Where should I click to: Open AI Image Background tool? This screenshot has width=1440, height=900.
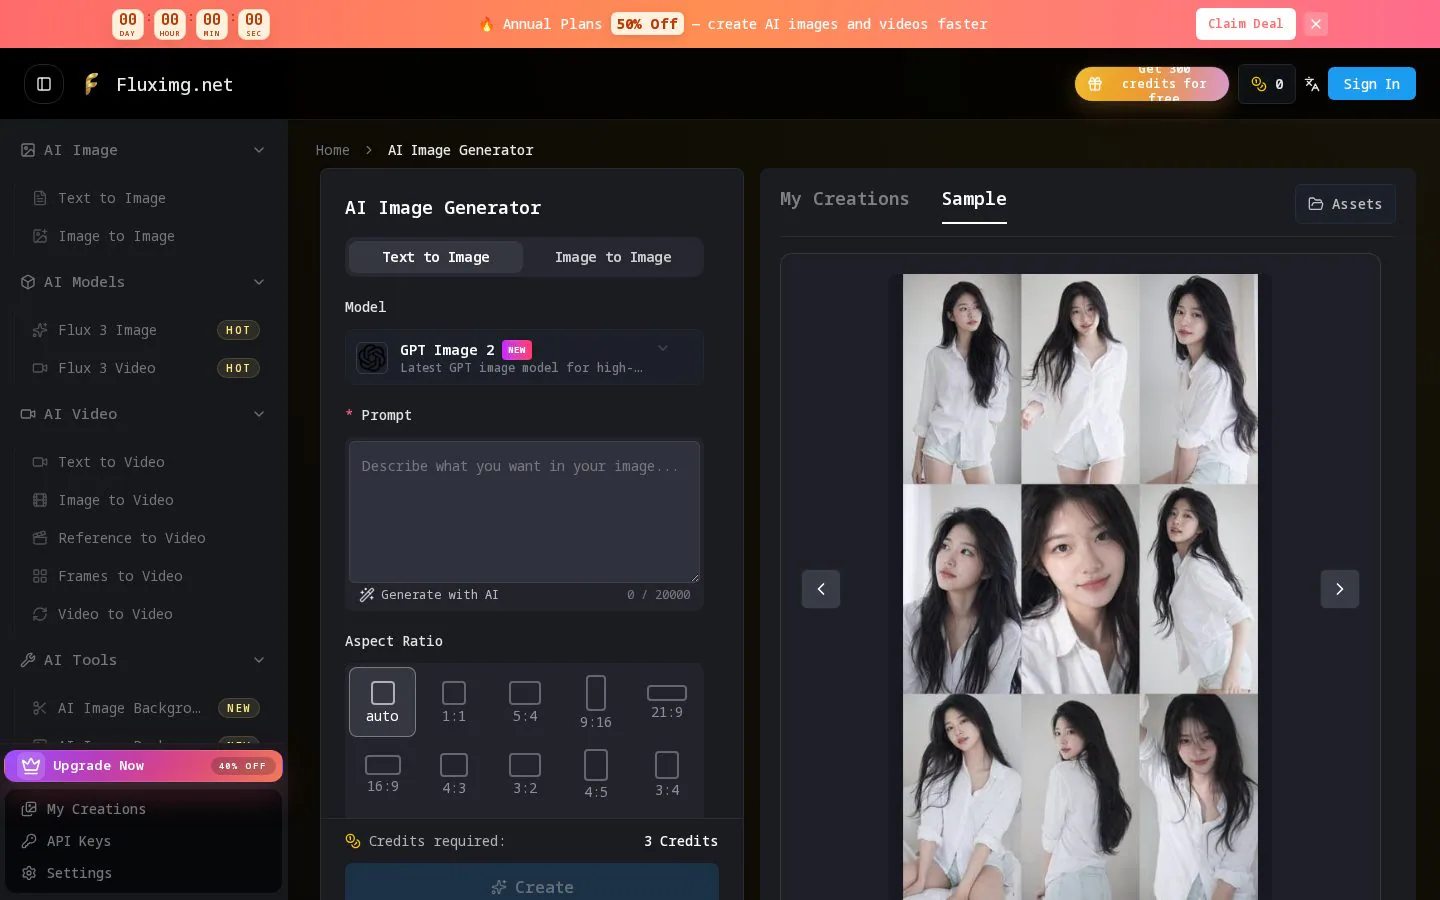[144, 708]
